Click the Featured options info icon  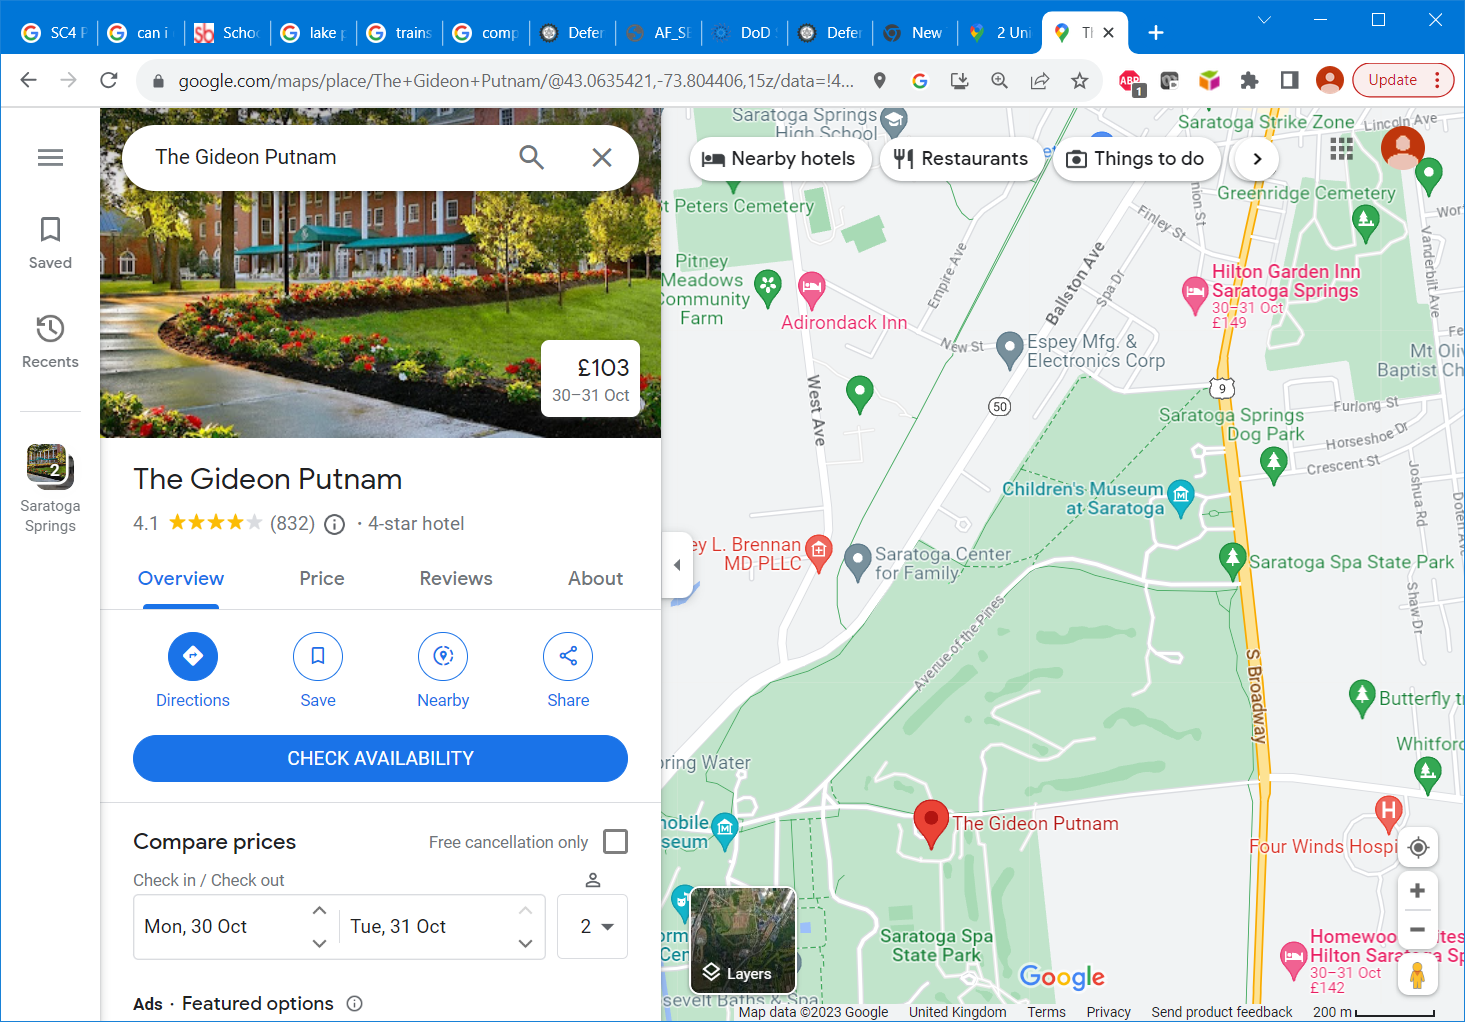(x=354, y=1004)
